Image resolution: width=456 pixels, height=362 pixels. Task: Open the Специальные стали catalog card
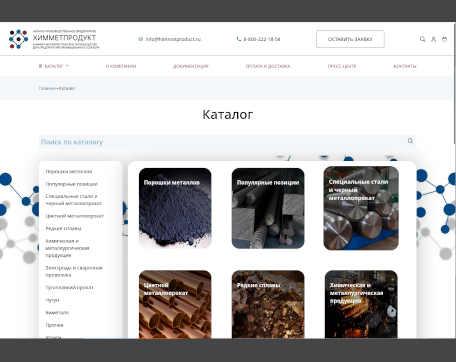click(x=361, y=208)
